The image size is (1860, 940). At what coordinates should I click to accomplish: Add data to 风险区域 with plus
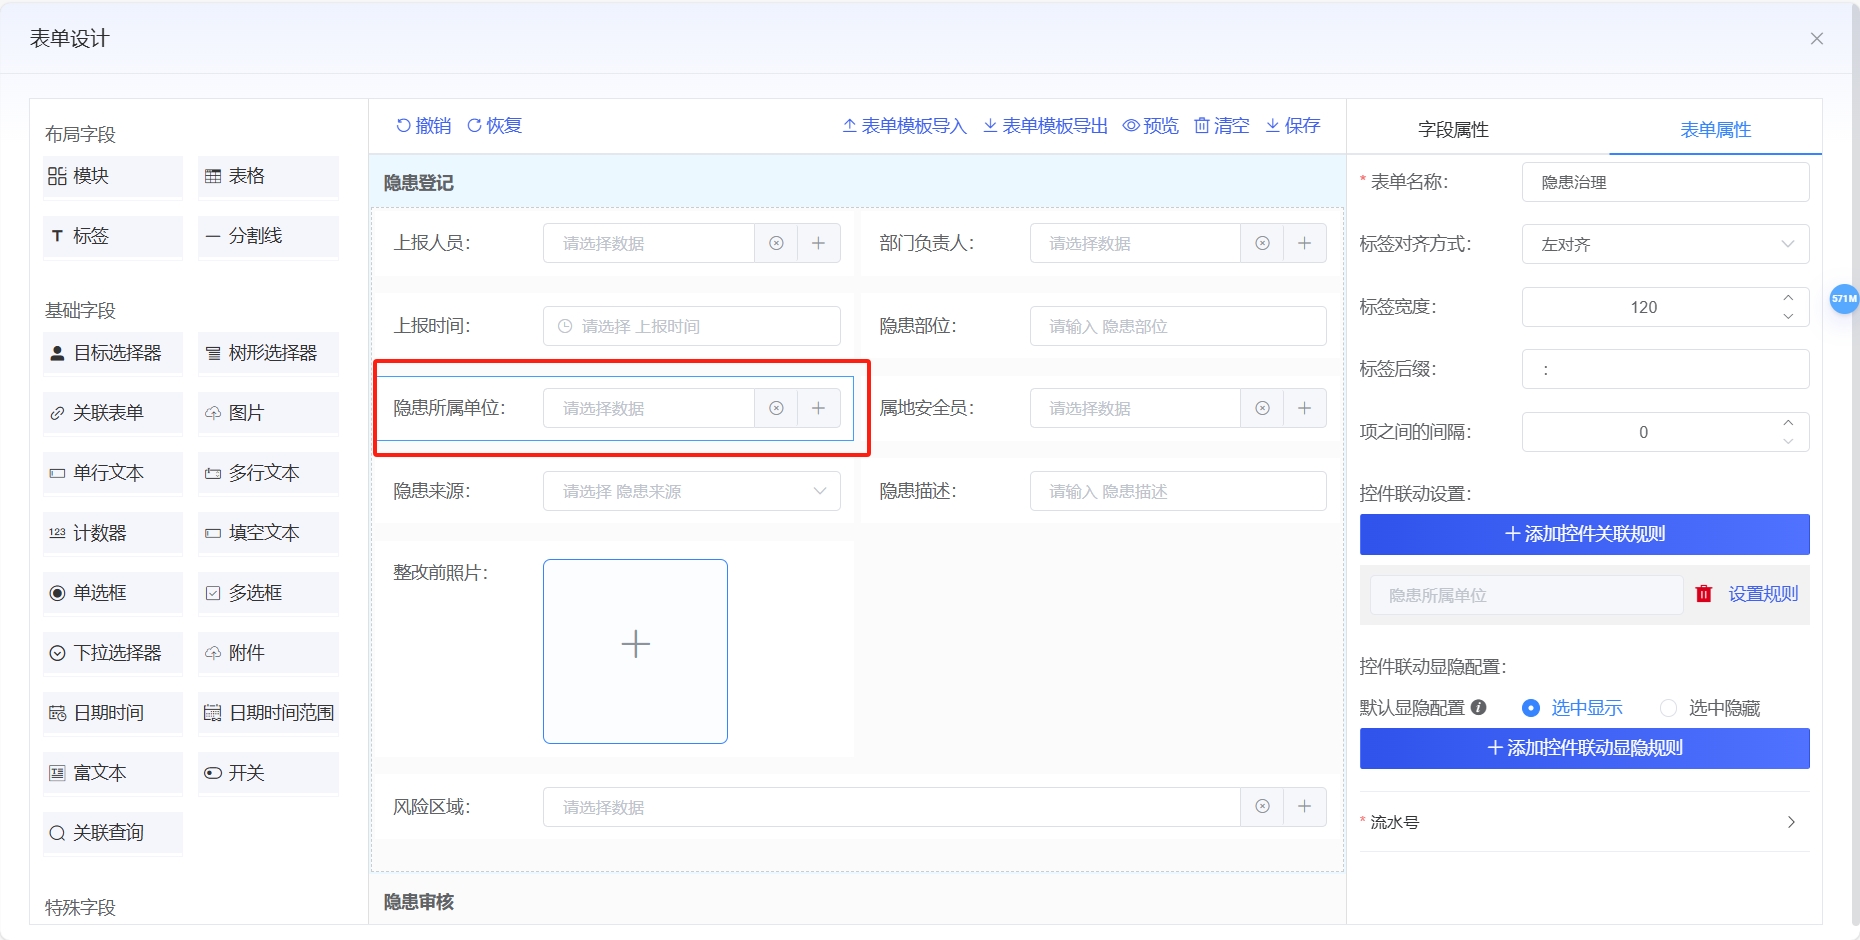tap(1305, 807)
